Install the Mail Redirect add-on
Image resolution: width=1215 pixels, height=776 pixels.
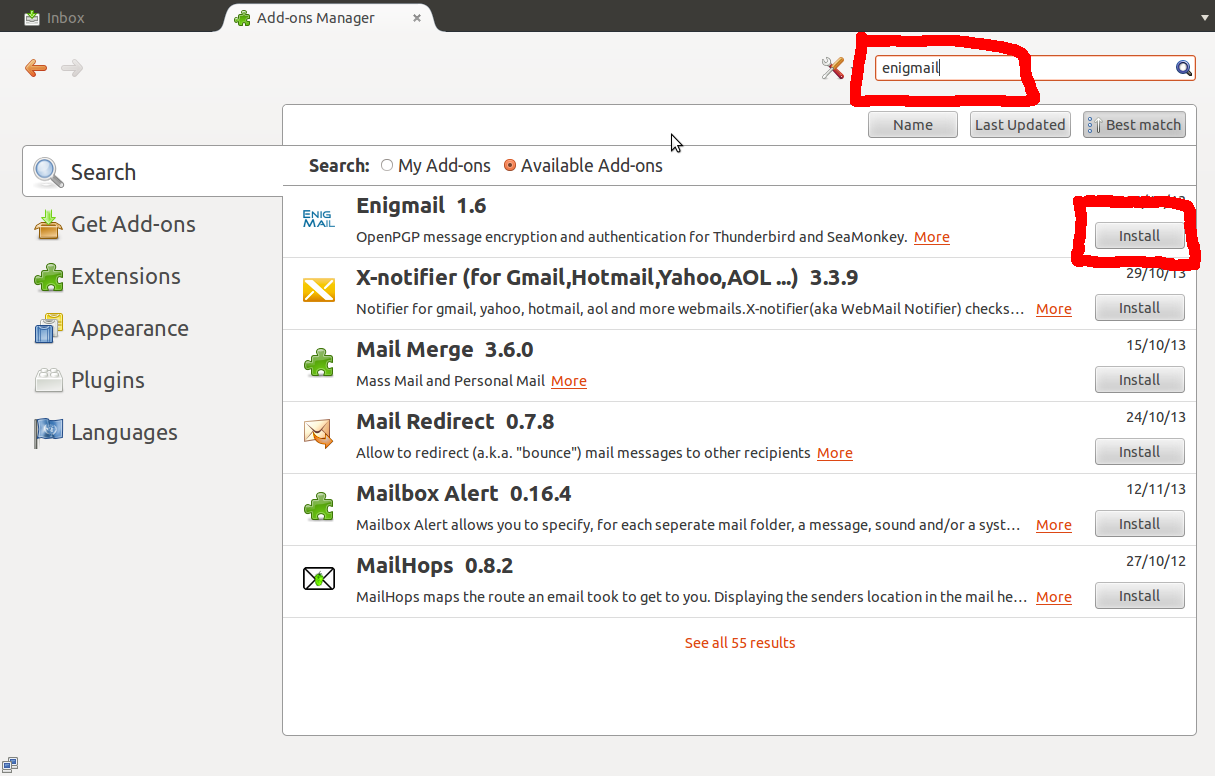1139,452
